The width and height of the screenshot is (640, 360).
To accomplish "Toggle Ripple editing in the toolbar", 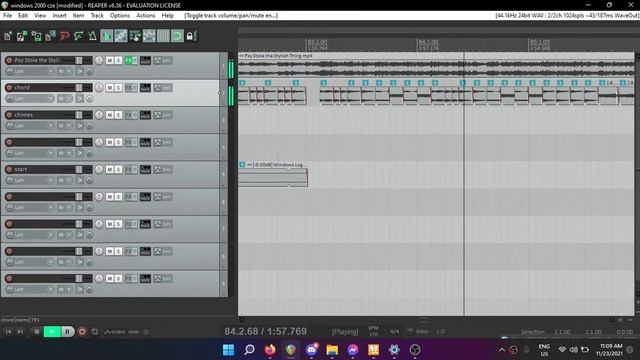I will point(135,36).
